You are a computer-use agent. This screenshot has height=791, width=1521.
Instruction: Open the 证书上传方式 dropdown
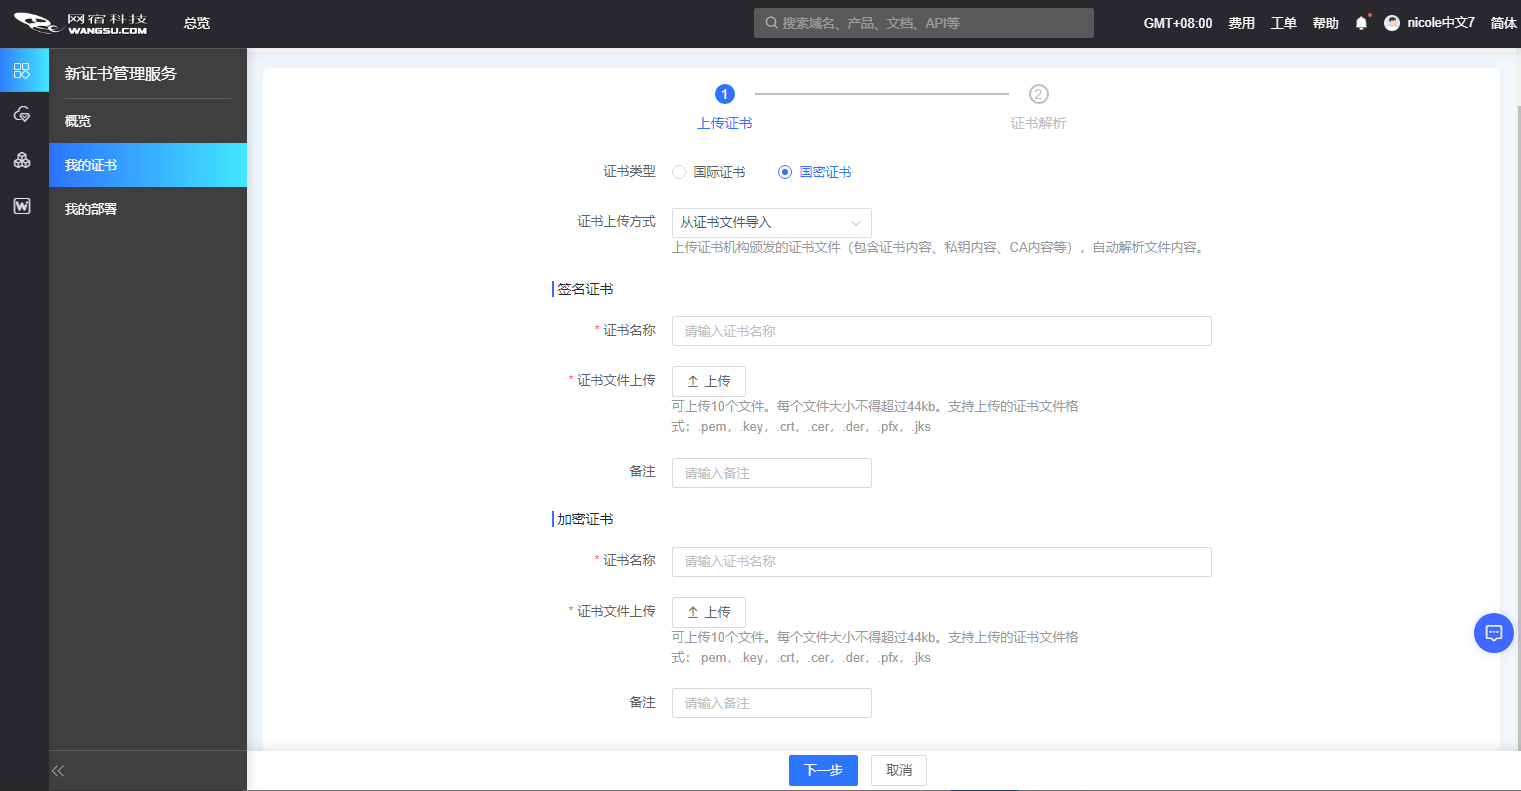[x=772, y=223]
